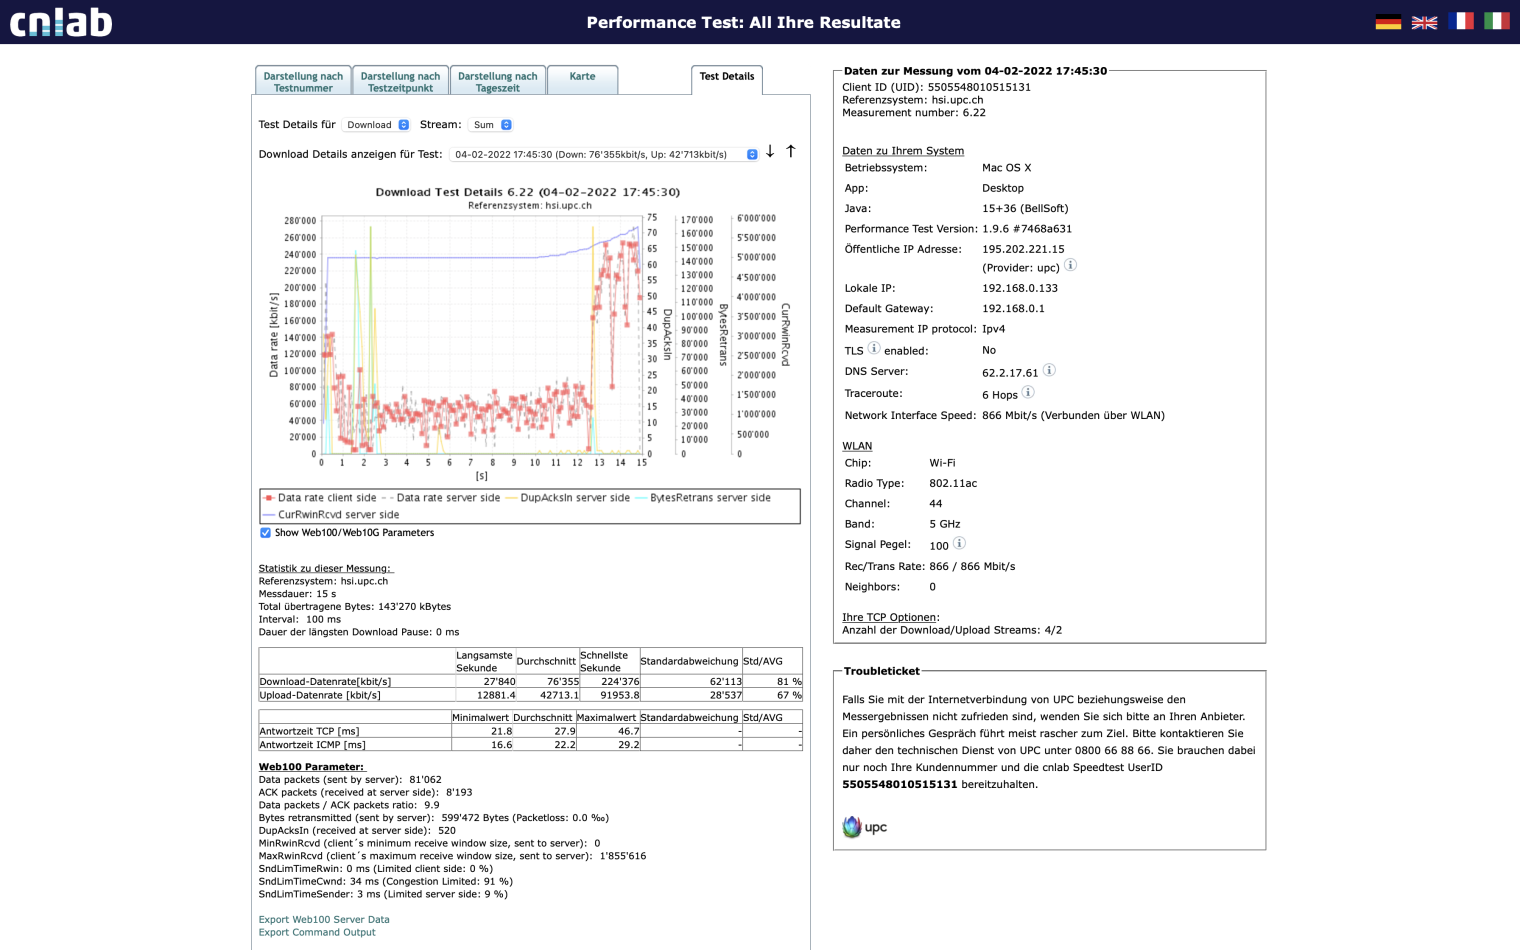Uncheck Show Web100/Web10G Parameters

click(x=265, y=533)
